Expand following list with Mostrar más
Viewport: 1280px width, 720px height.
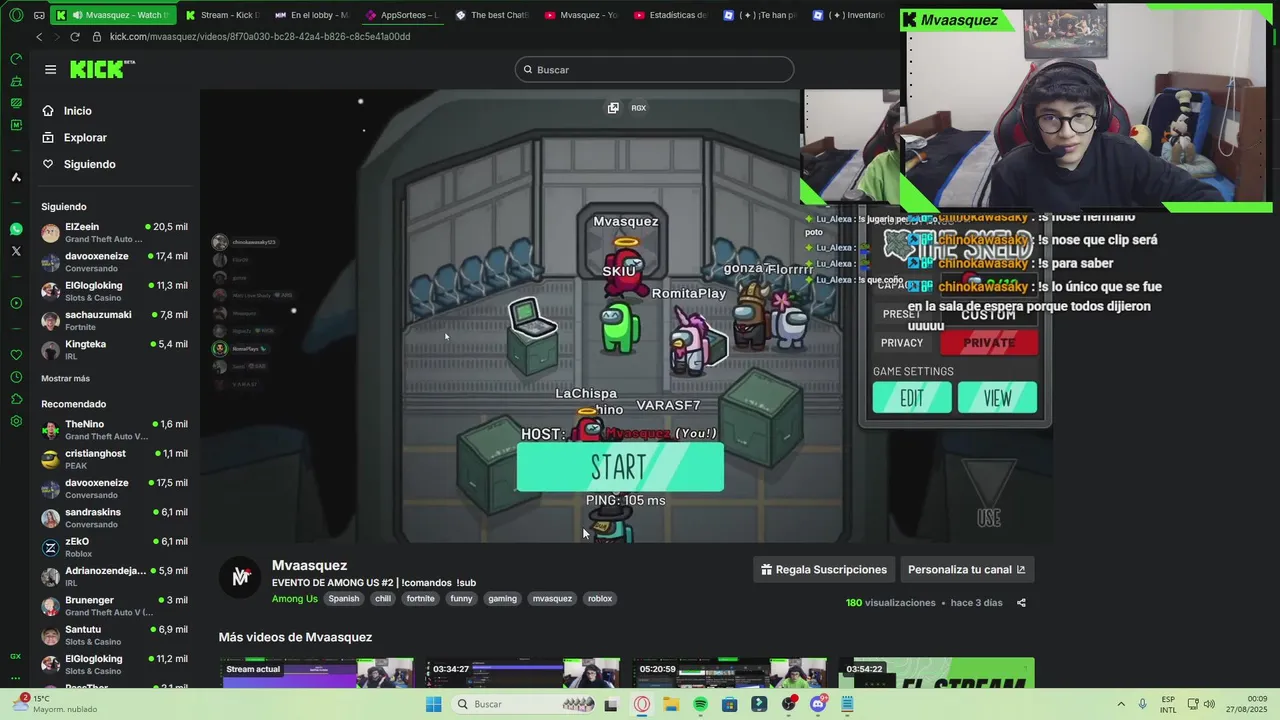tap(65, 379)
